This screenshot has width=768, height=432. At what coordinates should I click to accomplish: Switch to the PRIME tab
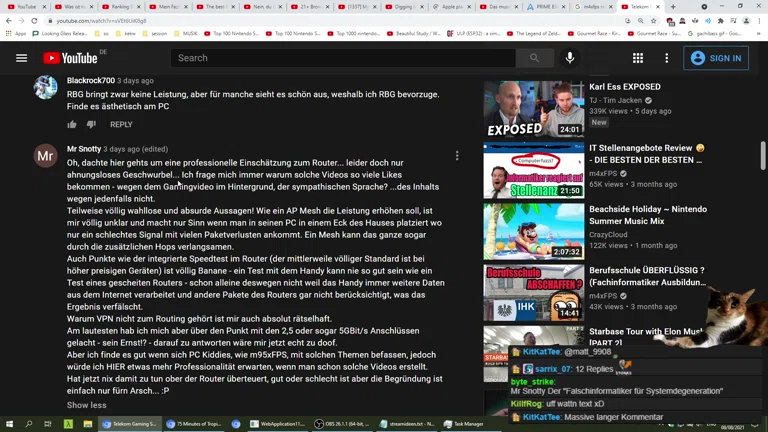(x=545, y=7)
